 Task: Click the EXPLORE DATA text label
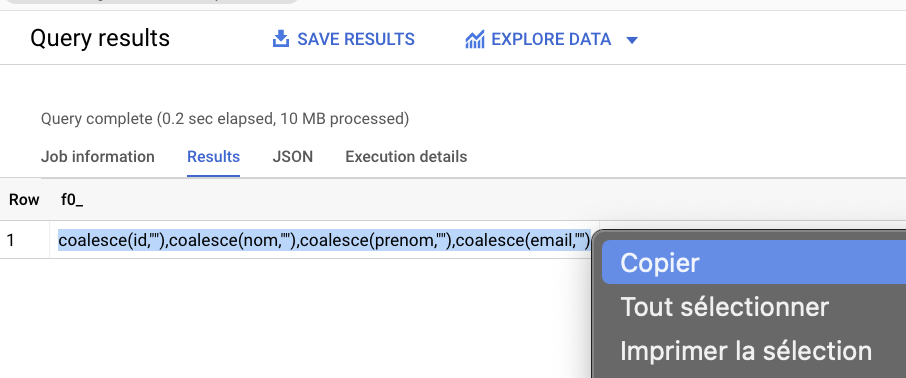(x=551, y=39)
